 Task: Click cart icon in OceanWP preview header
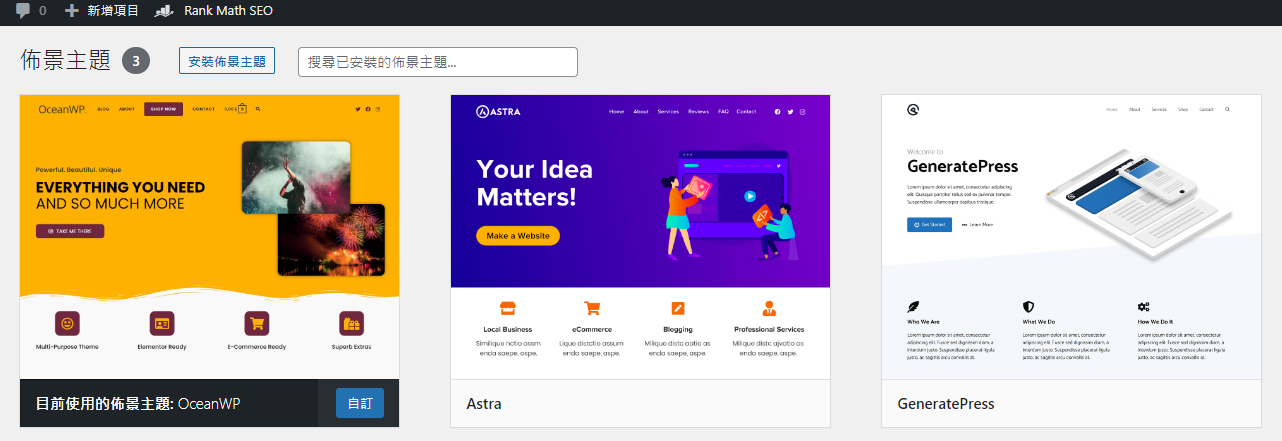241,108
